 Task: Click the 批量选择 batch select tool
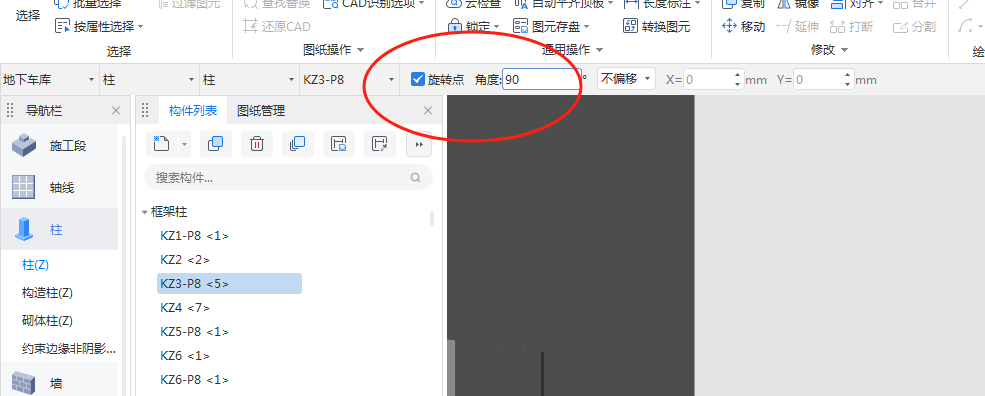[x=88, y=4]
